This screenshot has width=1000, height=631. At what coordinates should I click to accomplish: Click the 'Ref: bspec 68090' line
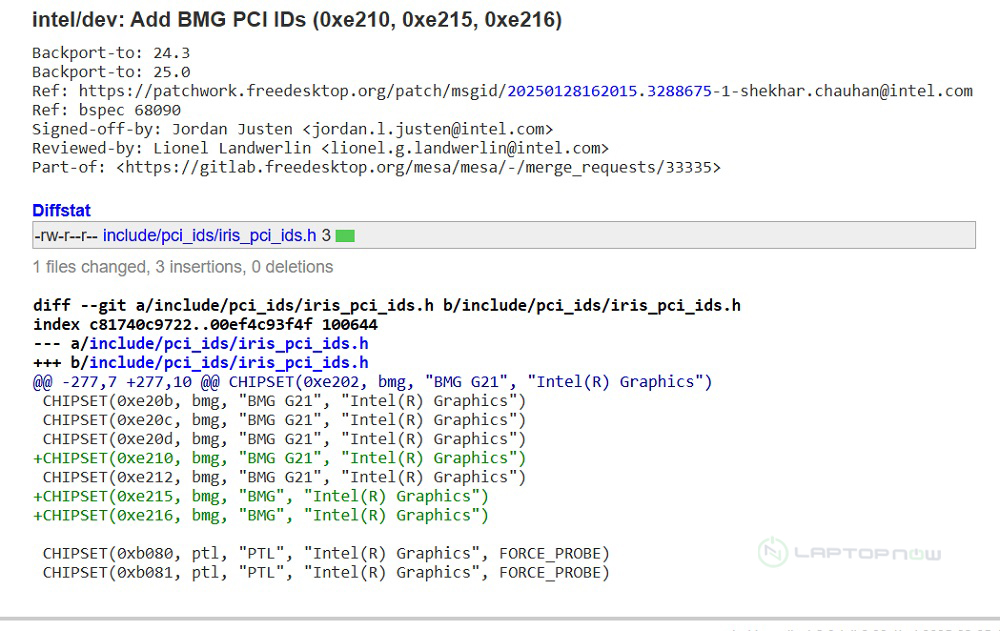pos(92,110)
